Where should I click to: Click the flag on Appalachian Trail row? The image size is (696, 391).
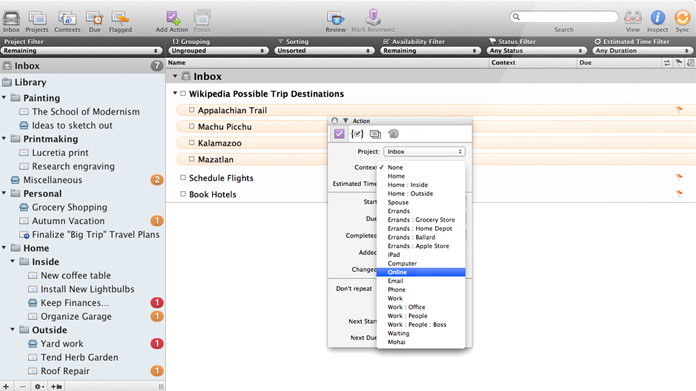tap(679, 109)
